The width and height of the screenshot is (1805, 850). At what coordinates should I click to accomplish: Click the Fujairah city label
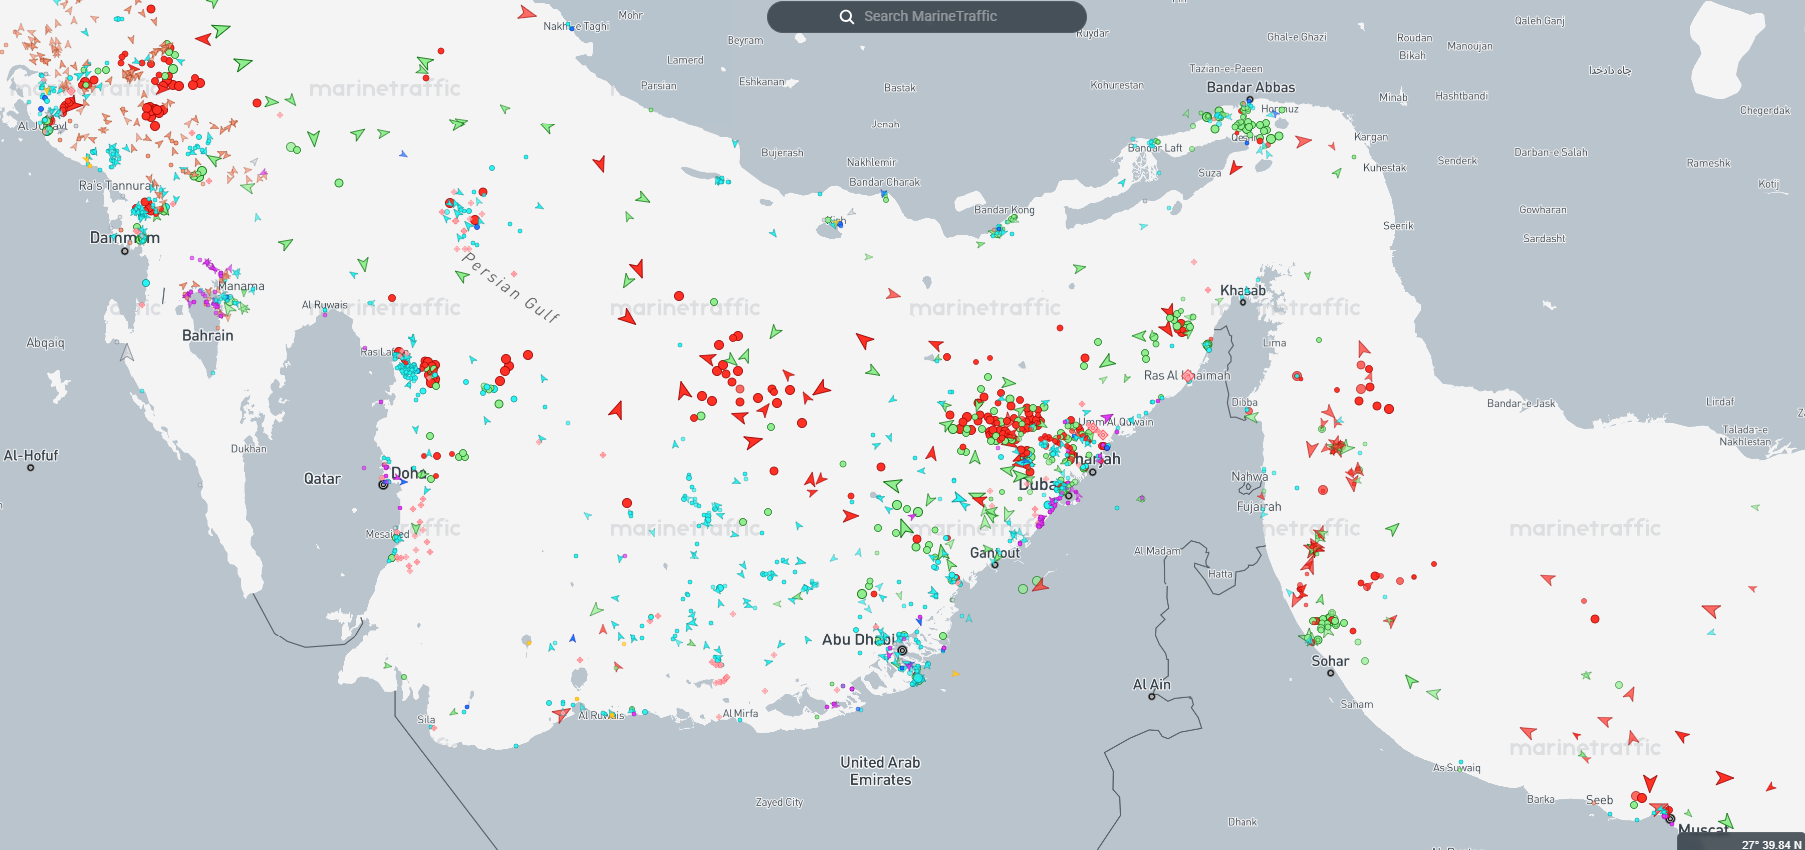[1259, 507]
